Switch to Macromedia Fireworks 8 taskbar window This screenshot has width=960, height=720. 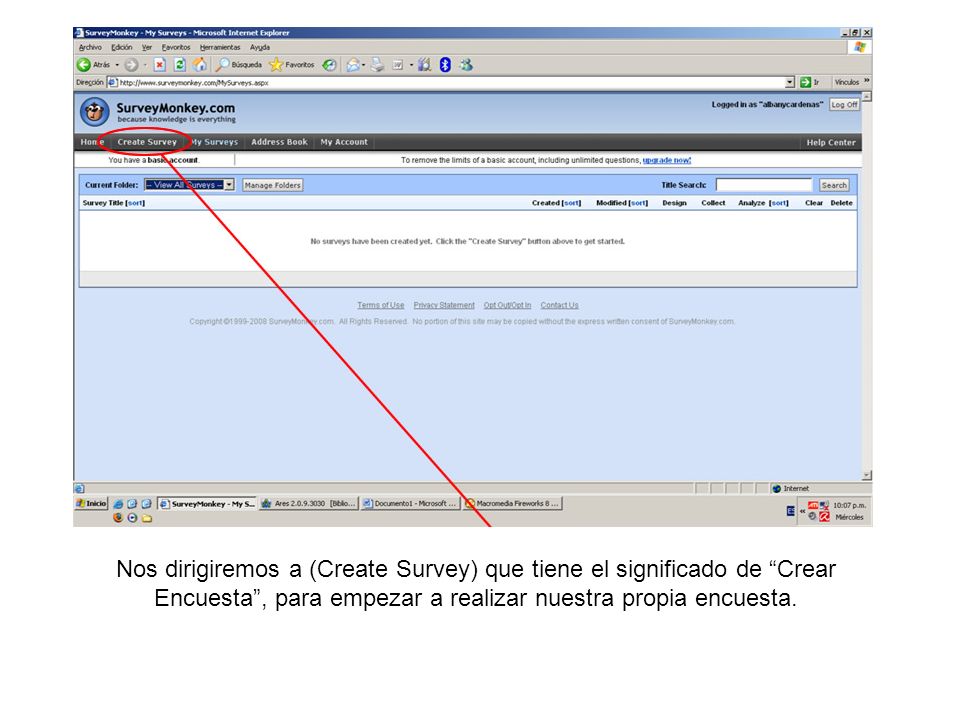click(513, 503)
